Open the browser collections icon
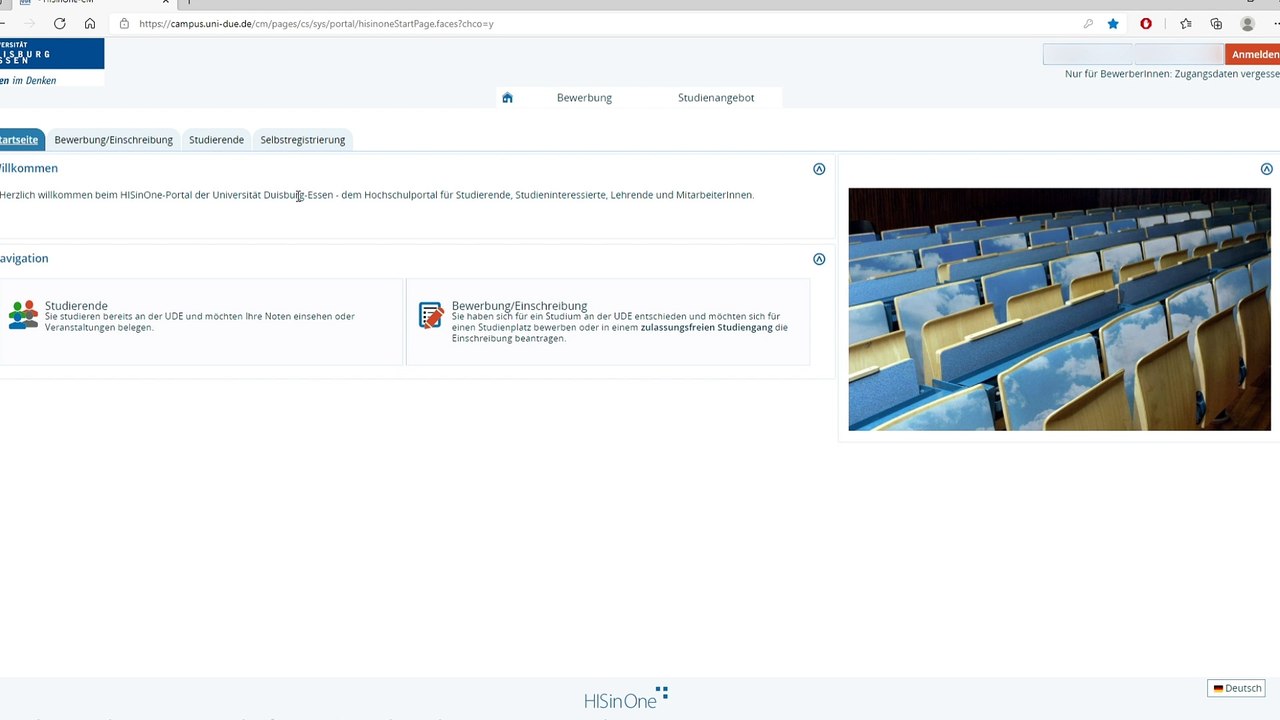 [x=1216, y=23]
